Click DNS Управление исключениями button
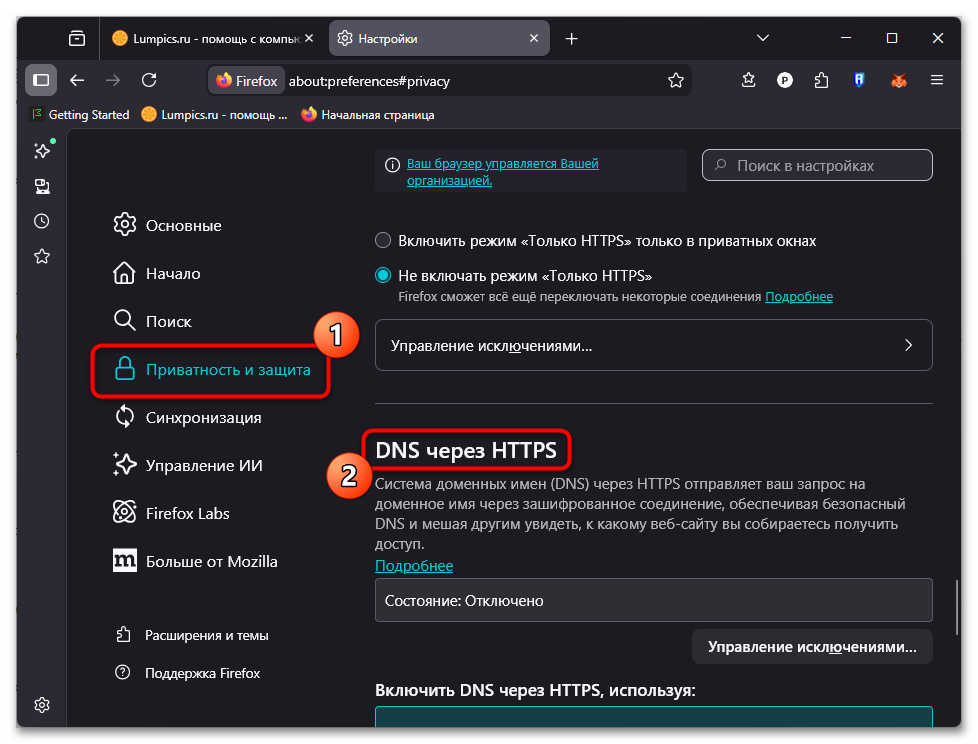This screenshot has height=744, width=978. [x=812, y=647]
